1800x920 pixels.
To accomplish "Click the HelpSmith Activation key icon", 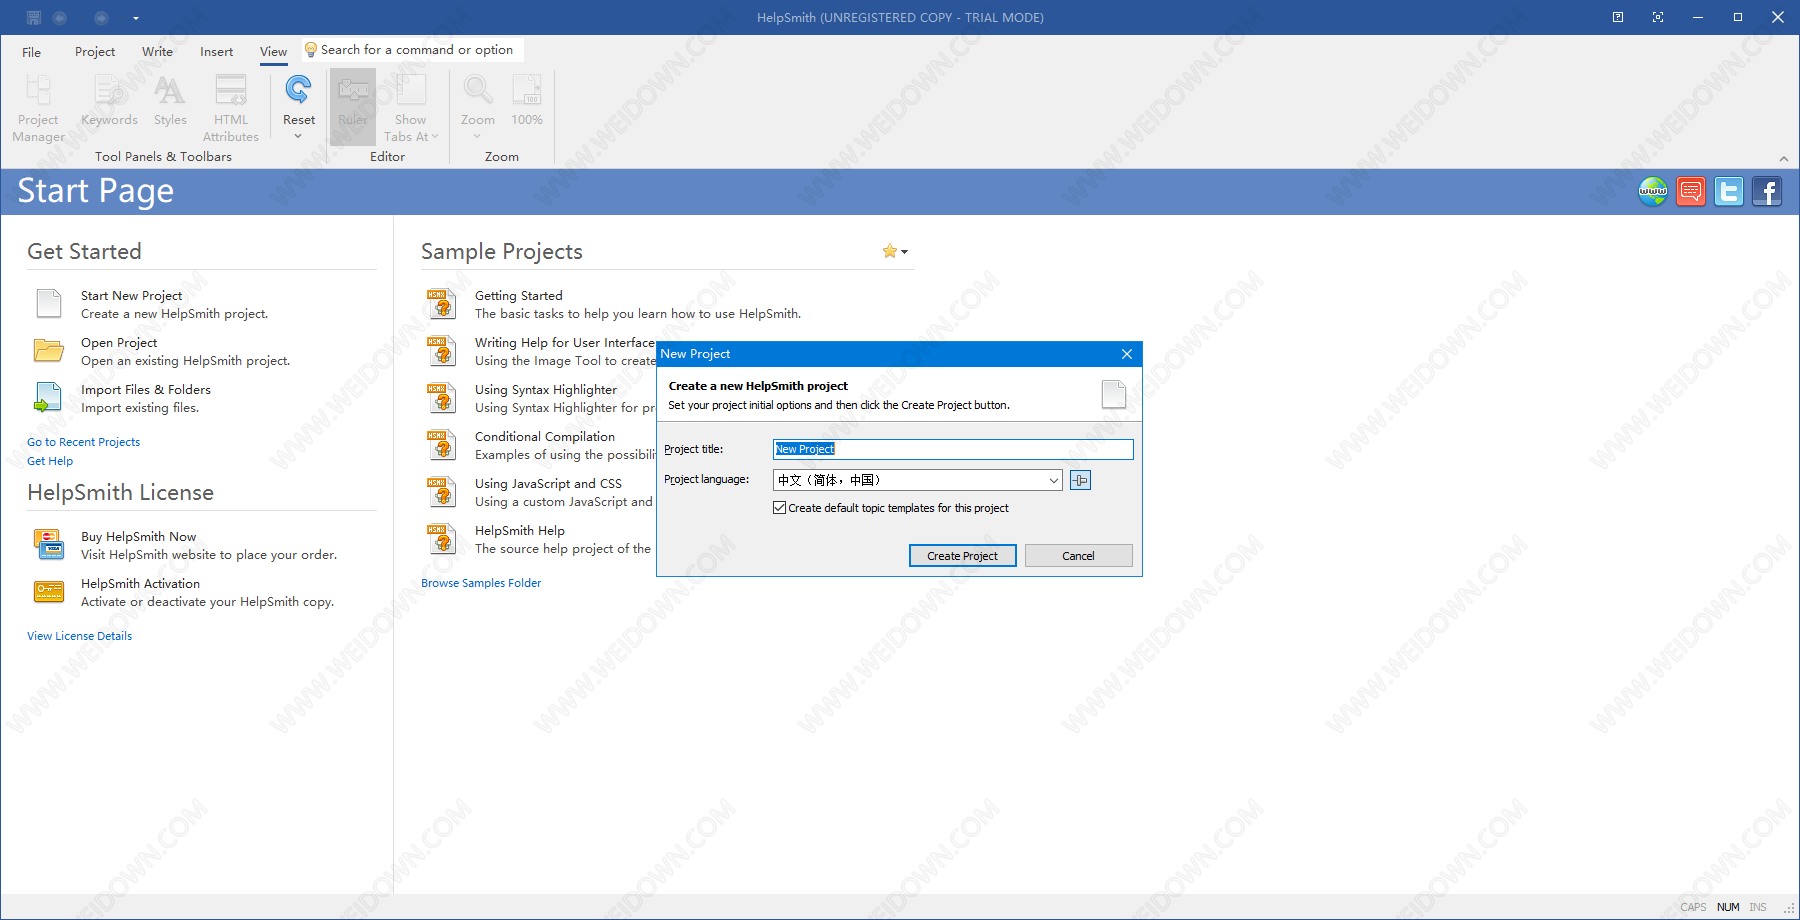I will coord(49,592).
